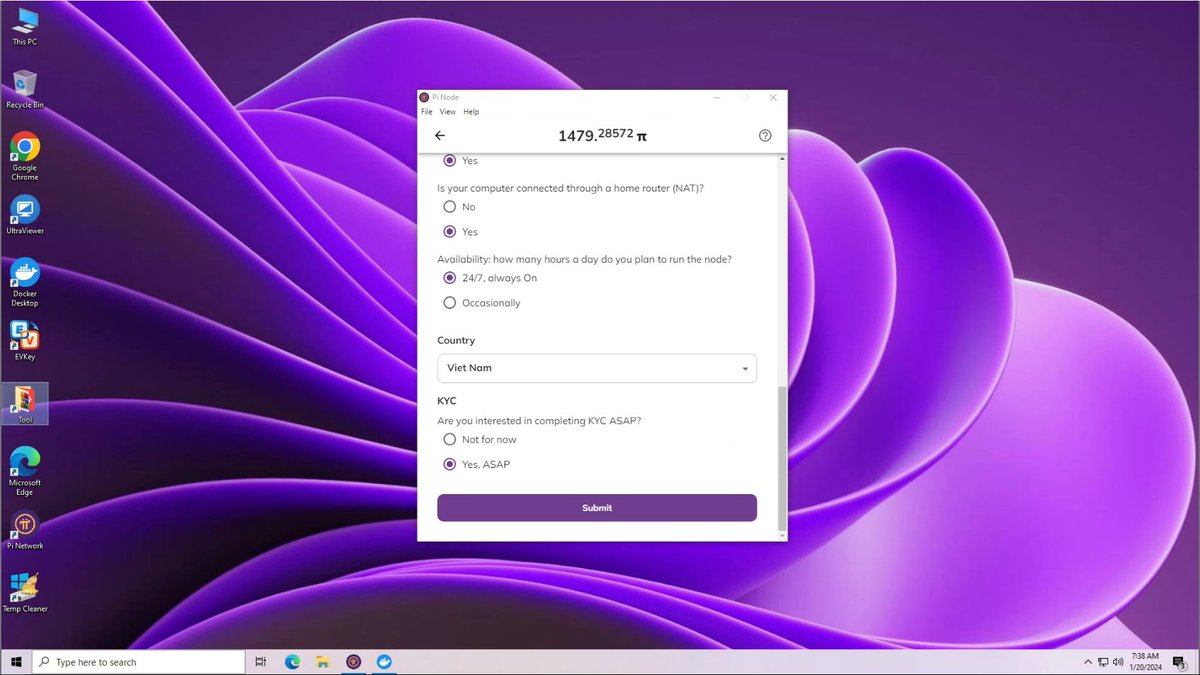1200x675 pixels.
Task: Click the 1479.28572 π balance text
Action: (x=602, y=135)
